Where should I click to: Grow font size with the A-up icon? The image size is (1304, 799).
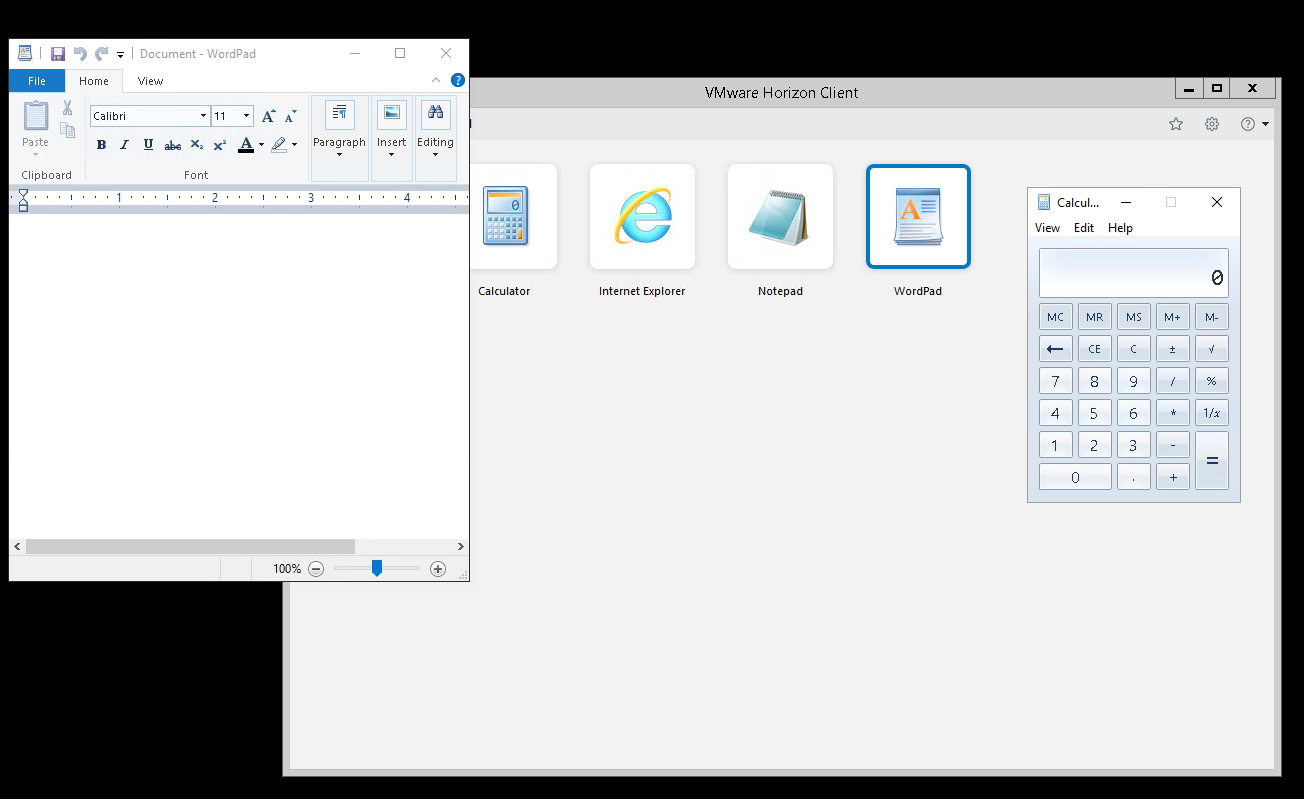coord(268,116)
